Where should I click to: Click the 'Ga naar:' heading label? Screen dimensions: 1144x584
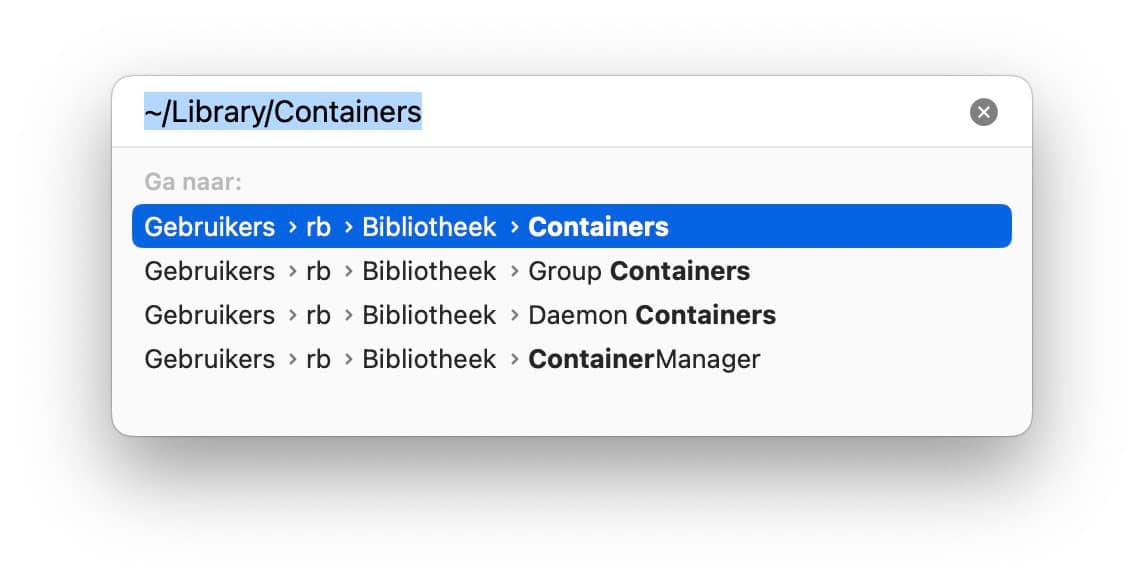click(x=193, y=182)
